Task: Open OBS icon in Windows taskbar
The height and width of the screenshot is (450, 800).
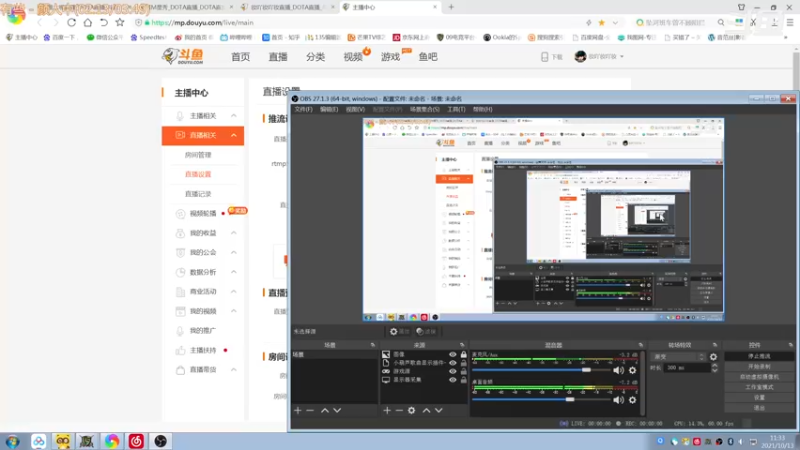Action: point(160,441)
